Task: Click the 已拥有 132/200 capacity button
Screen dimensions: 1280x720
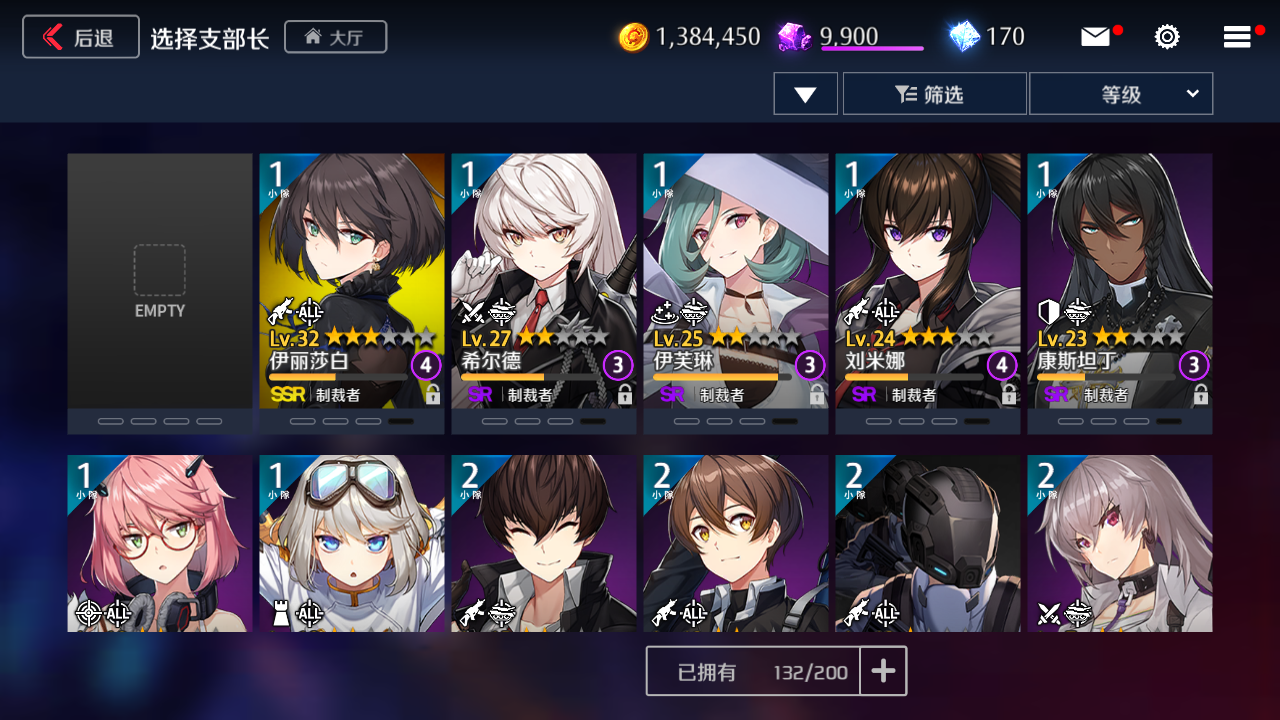Action: pyautogui.click(x=754, y=671)
